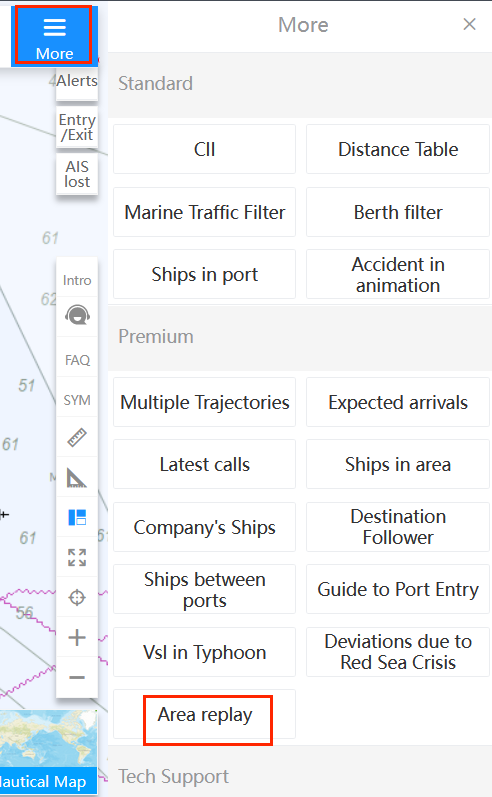492x797 pixels.
Task: Activate fullscreen expand arrows icon
Action: click(77, 558)
